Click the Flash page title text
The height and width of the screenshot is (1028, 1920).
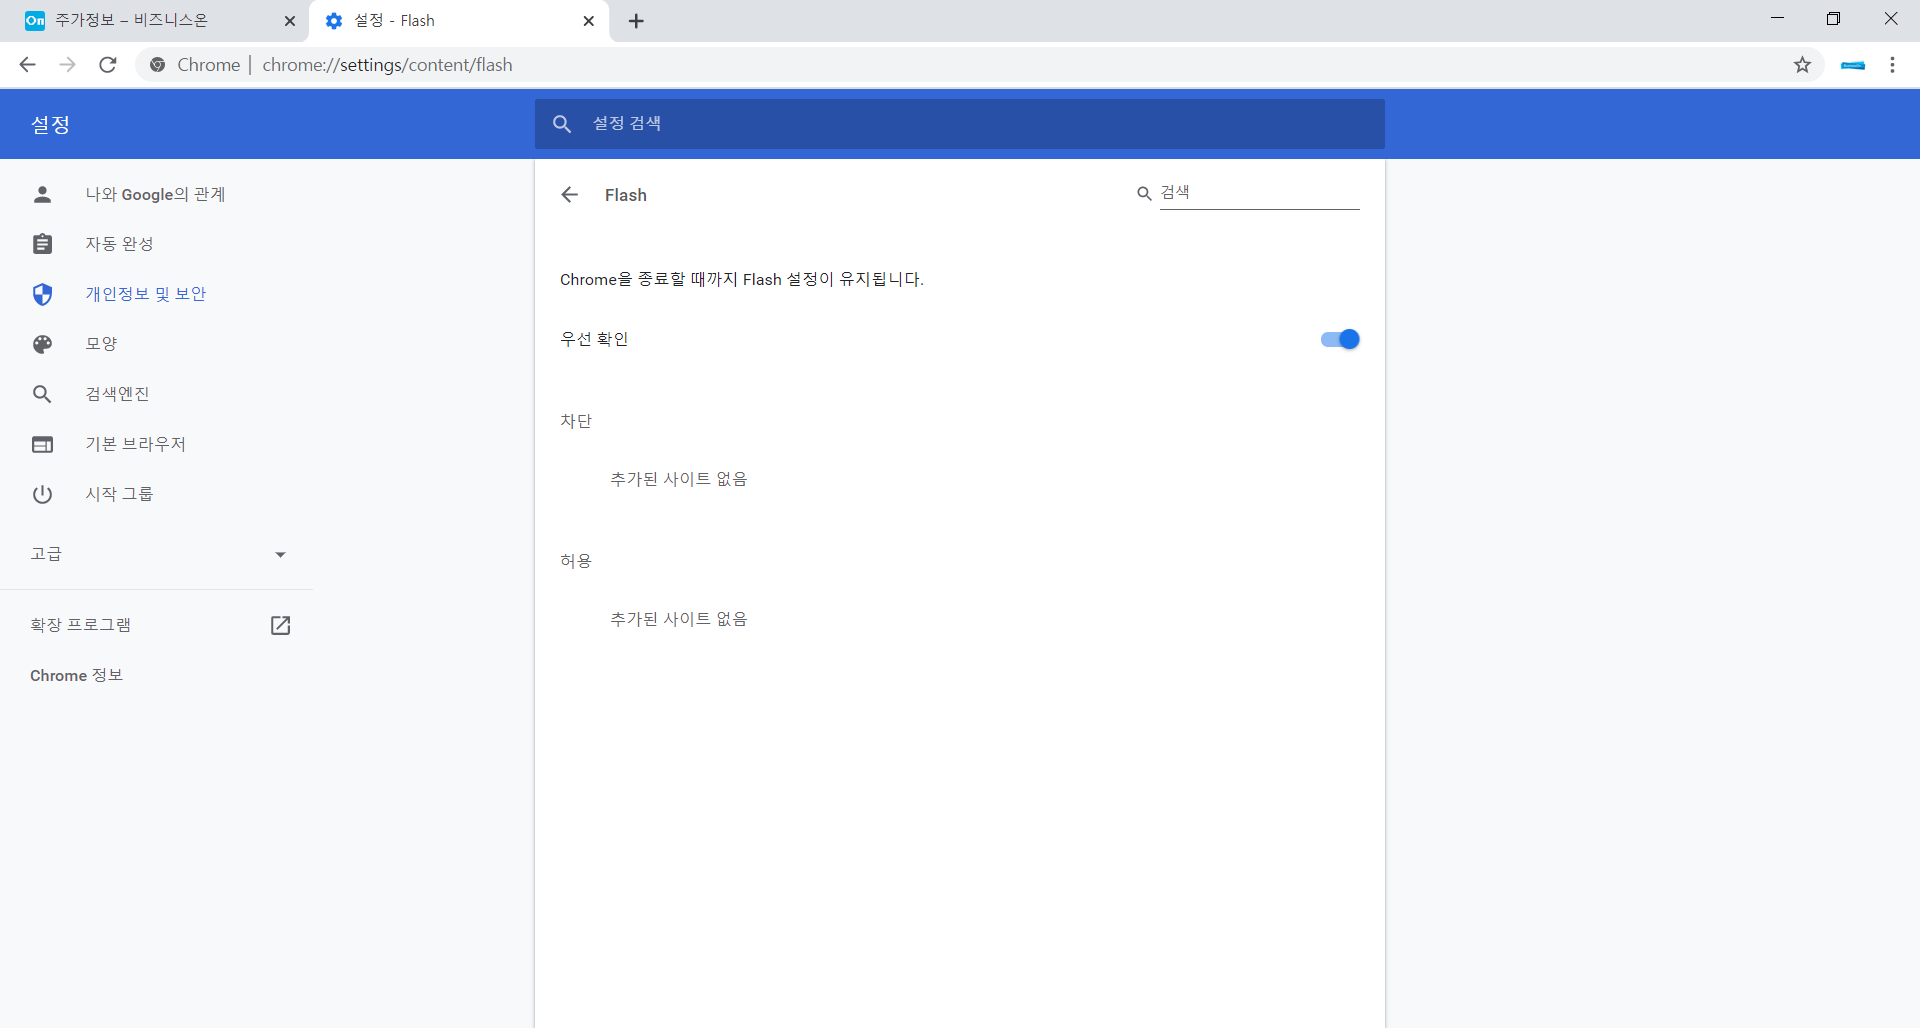(626, 195)
